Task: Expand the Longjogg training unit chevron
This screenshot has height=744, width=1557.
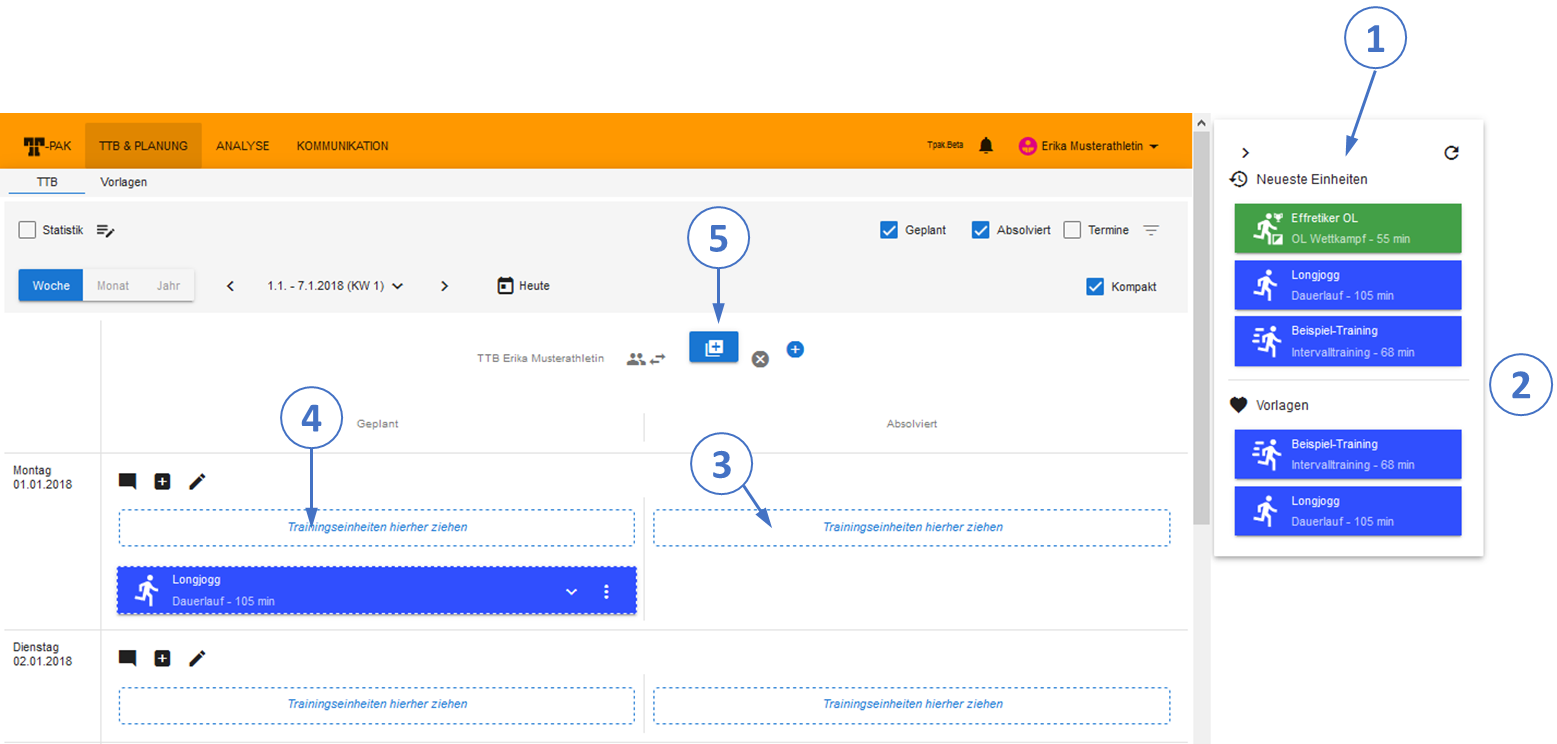Action: pos(571,591)
